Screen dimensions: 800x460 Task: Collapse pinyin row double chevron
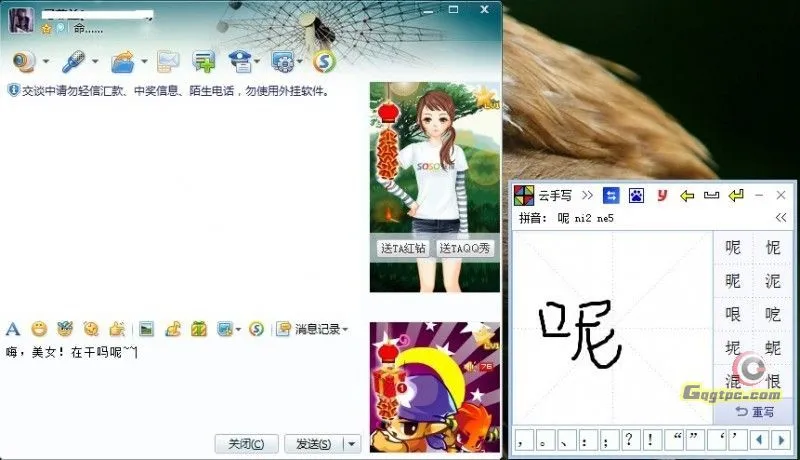click(x=781, y=218)
